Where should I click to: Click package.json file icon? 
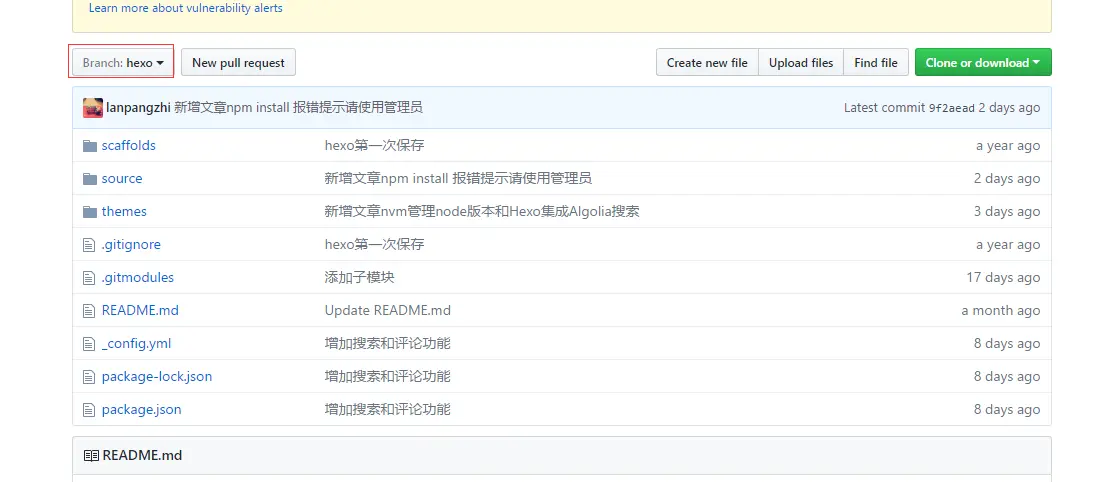89,410
